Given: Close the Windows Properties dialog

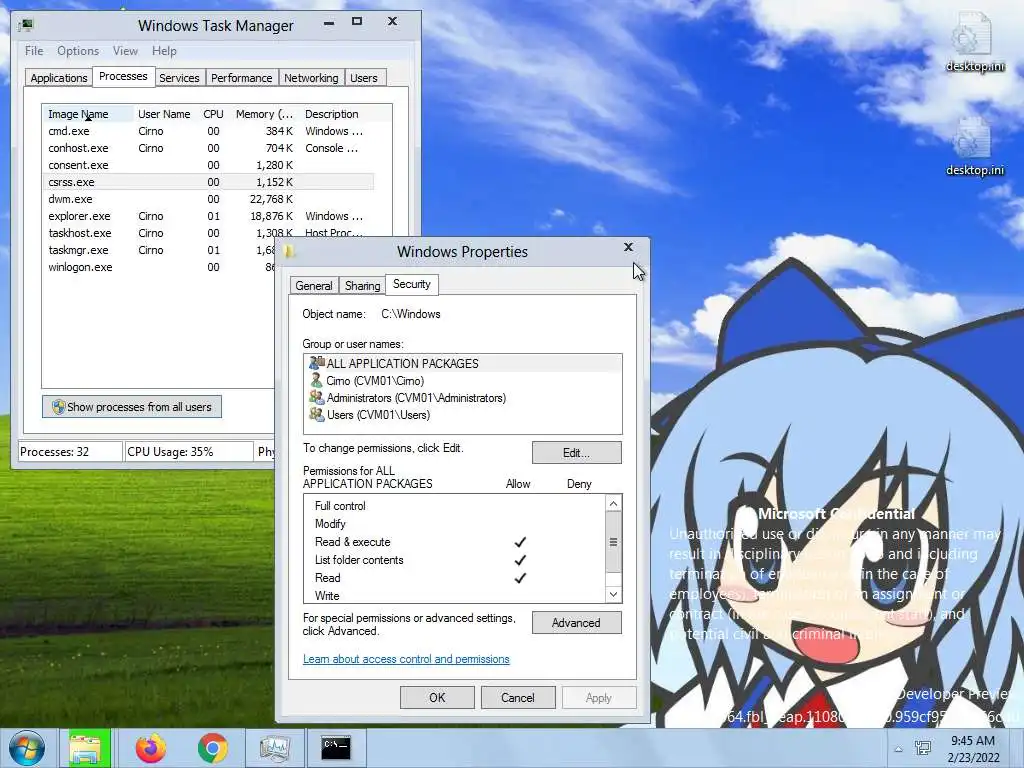Looking at the screenshot, I should [x=628, y=247].
